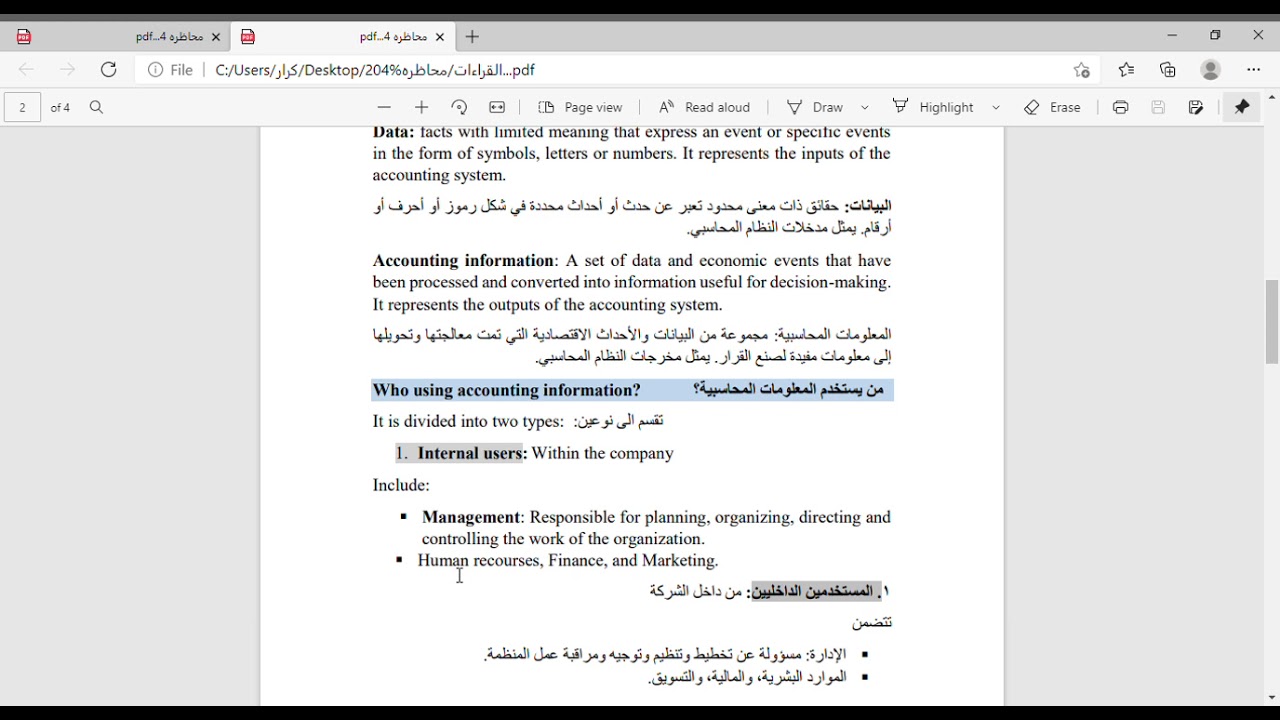Click the address bar file path
Image resolution: width=1280 pixels, height=720 pixels.
click(x=375, y=70)
